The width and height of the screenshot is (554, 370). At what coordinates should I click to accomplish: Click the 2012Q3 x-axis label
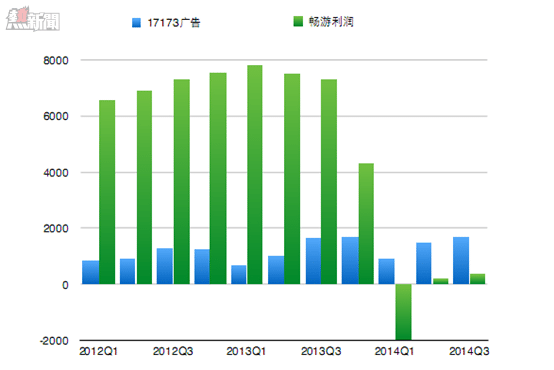[x=173, y=351]
